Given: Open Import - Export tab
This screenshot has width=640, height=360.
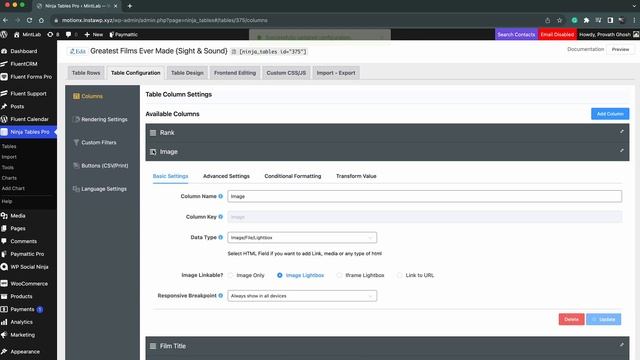Looking at the screenshot, I should pos(336,73).
